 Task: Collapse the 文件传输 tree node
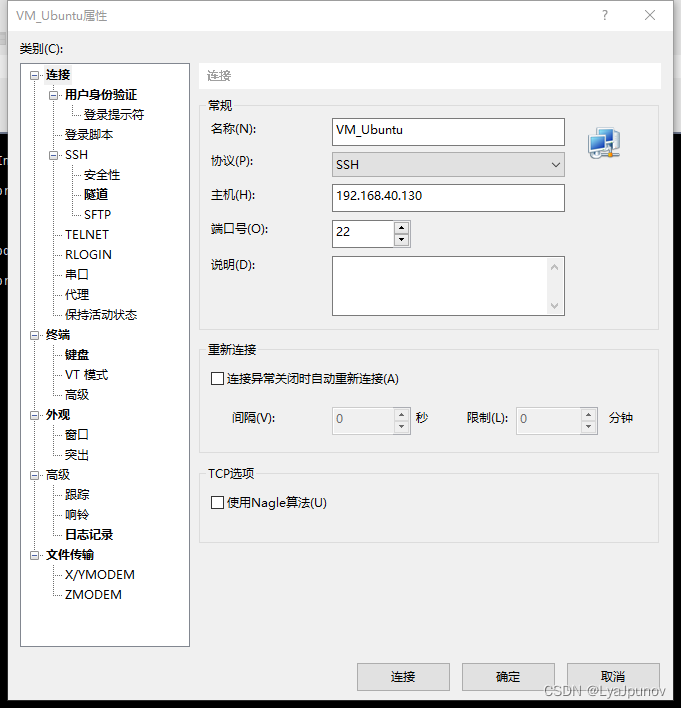pos(34,555)
